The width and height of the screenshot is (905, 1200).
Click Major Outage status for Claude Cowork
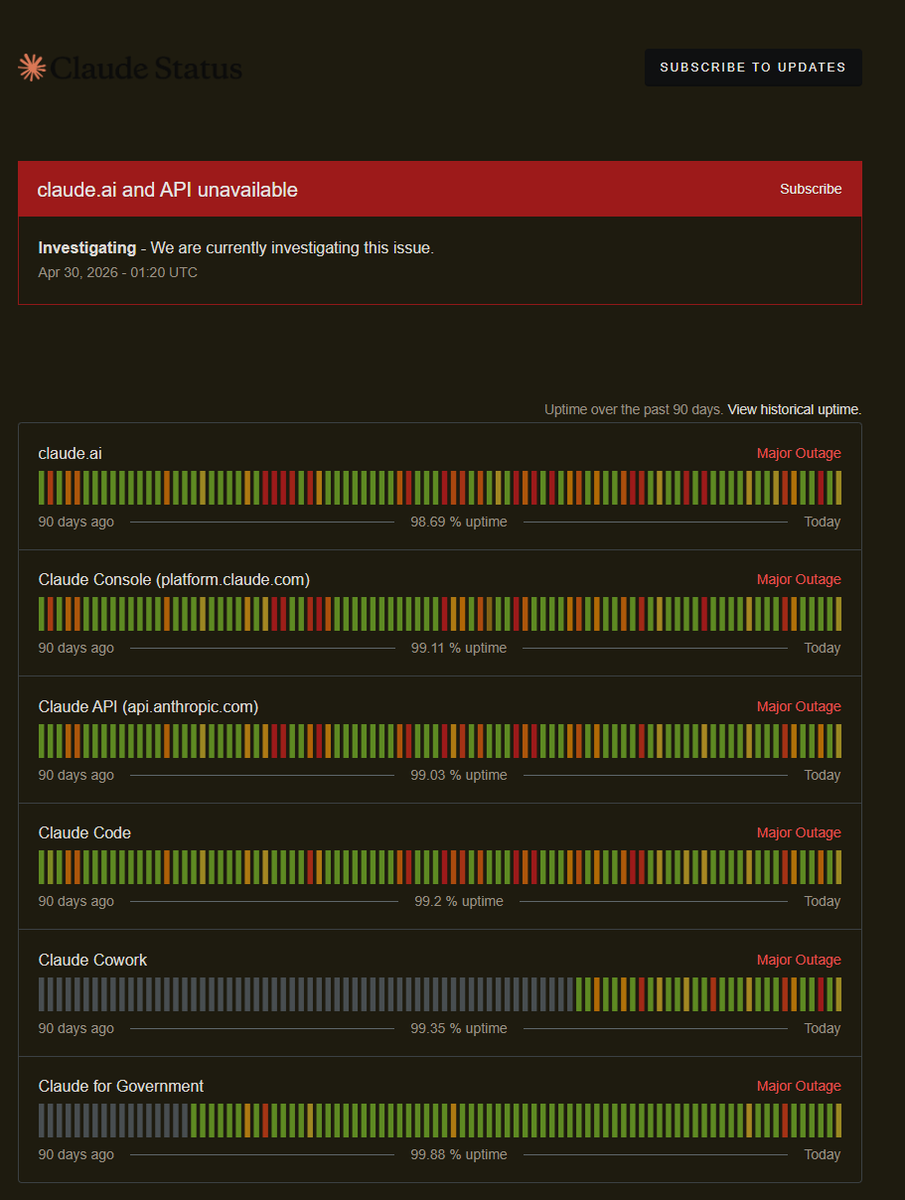799,960
